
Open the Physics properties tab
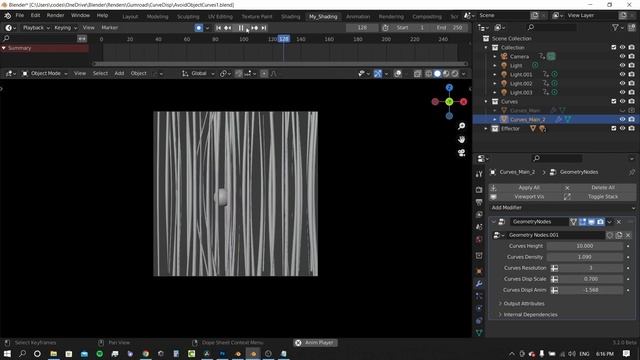(x=479, y=308)
